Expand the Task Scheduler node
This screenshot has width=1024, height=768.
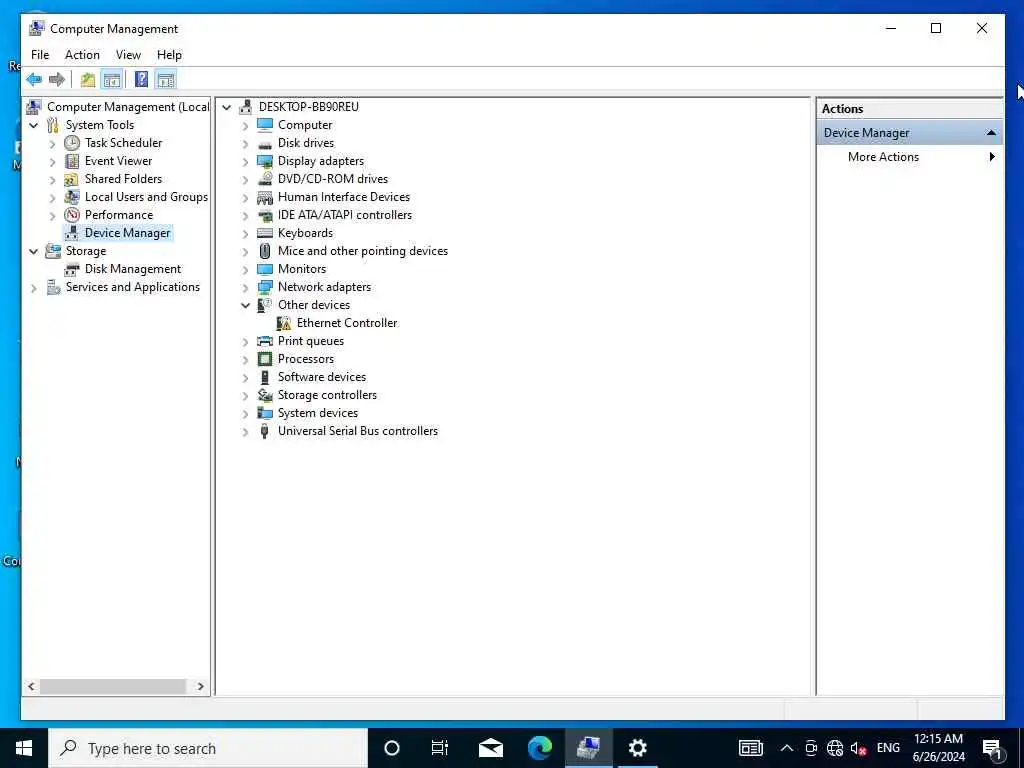pos(53,143)
